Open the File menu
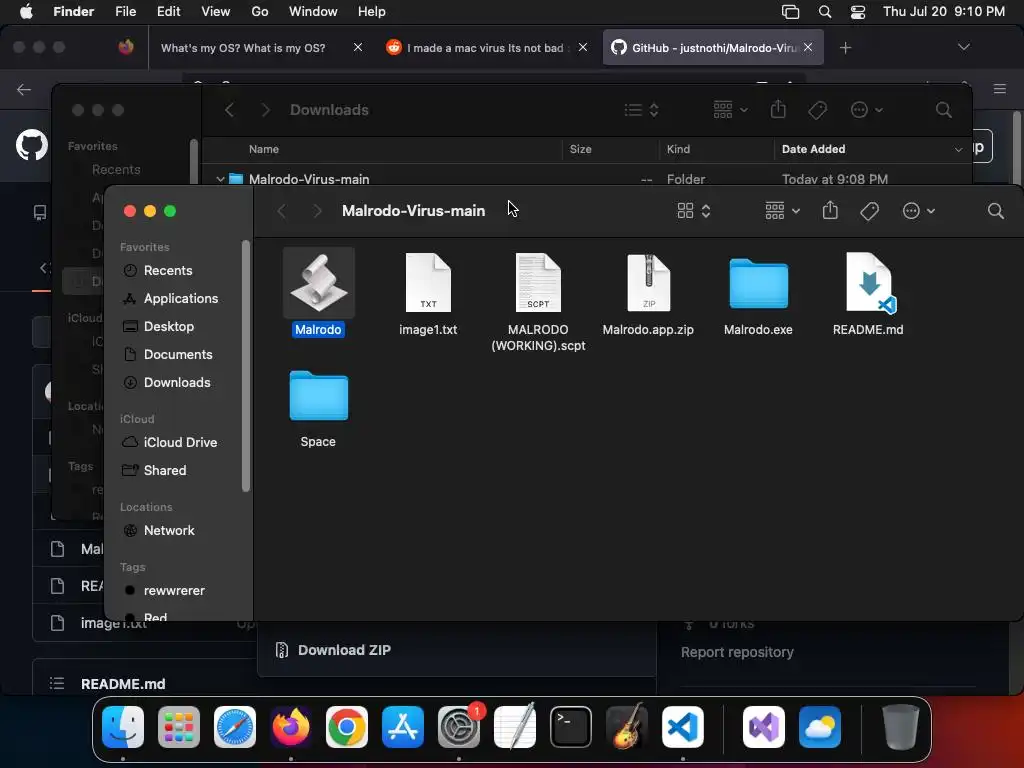This screenshot has width=1024, height=768. point(125,12)
